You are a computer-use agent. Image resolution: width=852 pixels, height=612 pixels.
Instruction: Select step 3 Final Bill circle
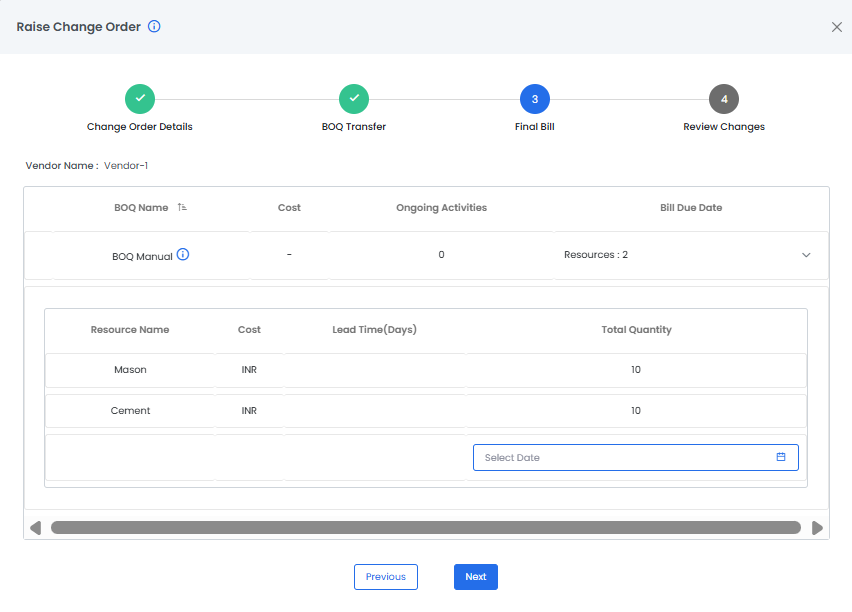pos(535,99)
